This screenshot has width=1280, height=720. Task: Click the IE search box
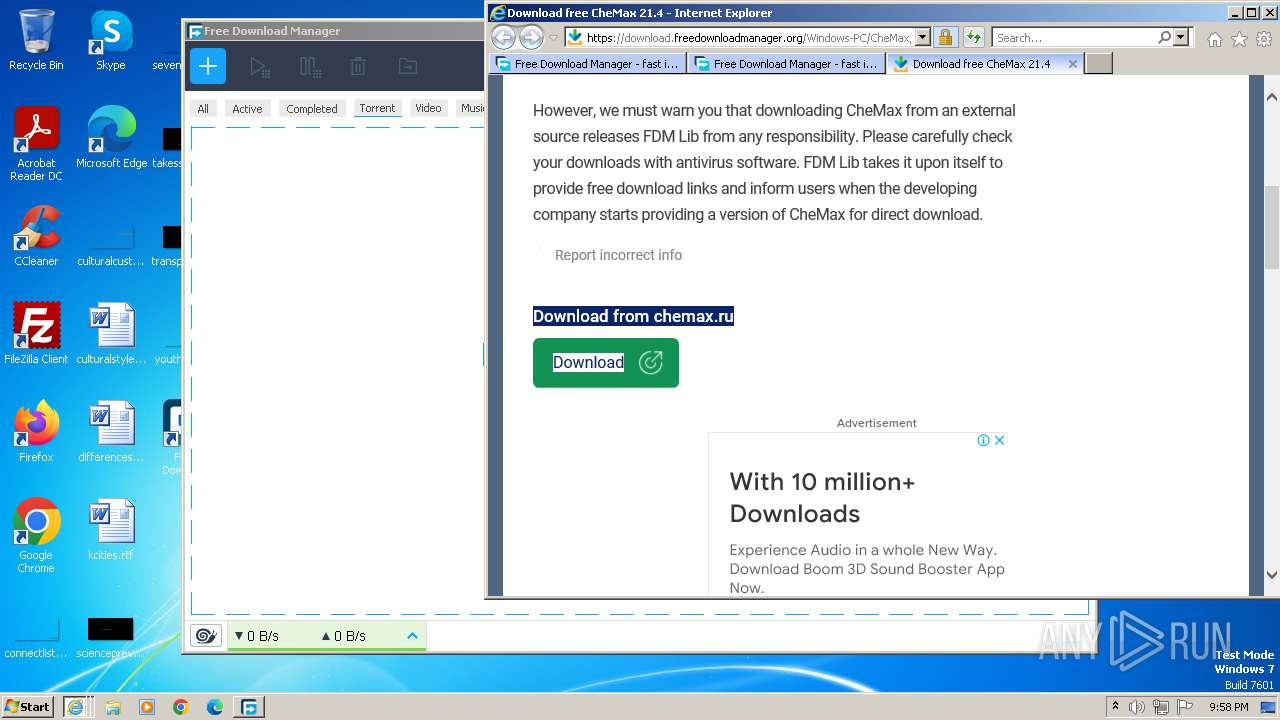[x=1074, y=38]
